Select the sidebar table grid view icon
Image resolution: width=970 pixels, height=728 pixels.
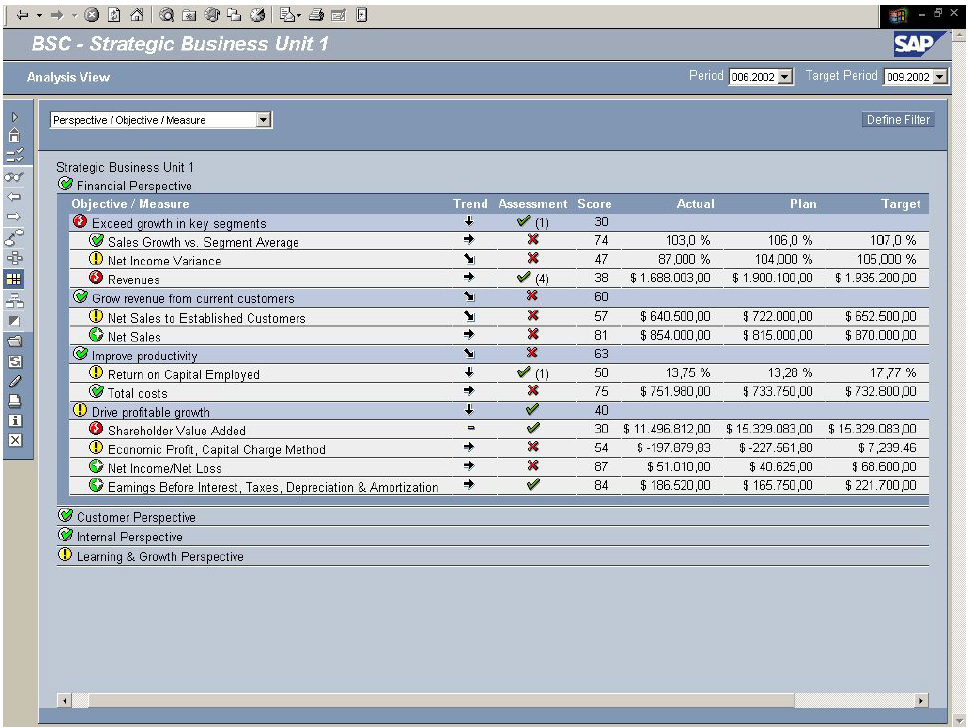click(14, 279)
